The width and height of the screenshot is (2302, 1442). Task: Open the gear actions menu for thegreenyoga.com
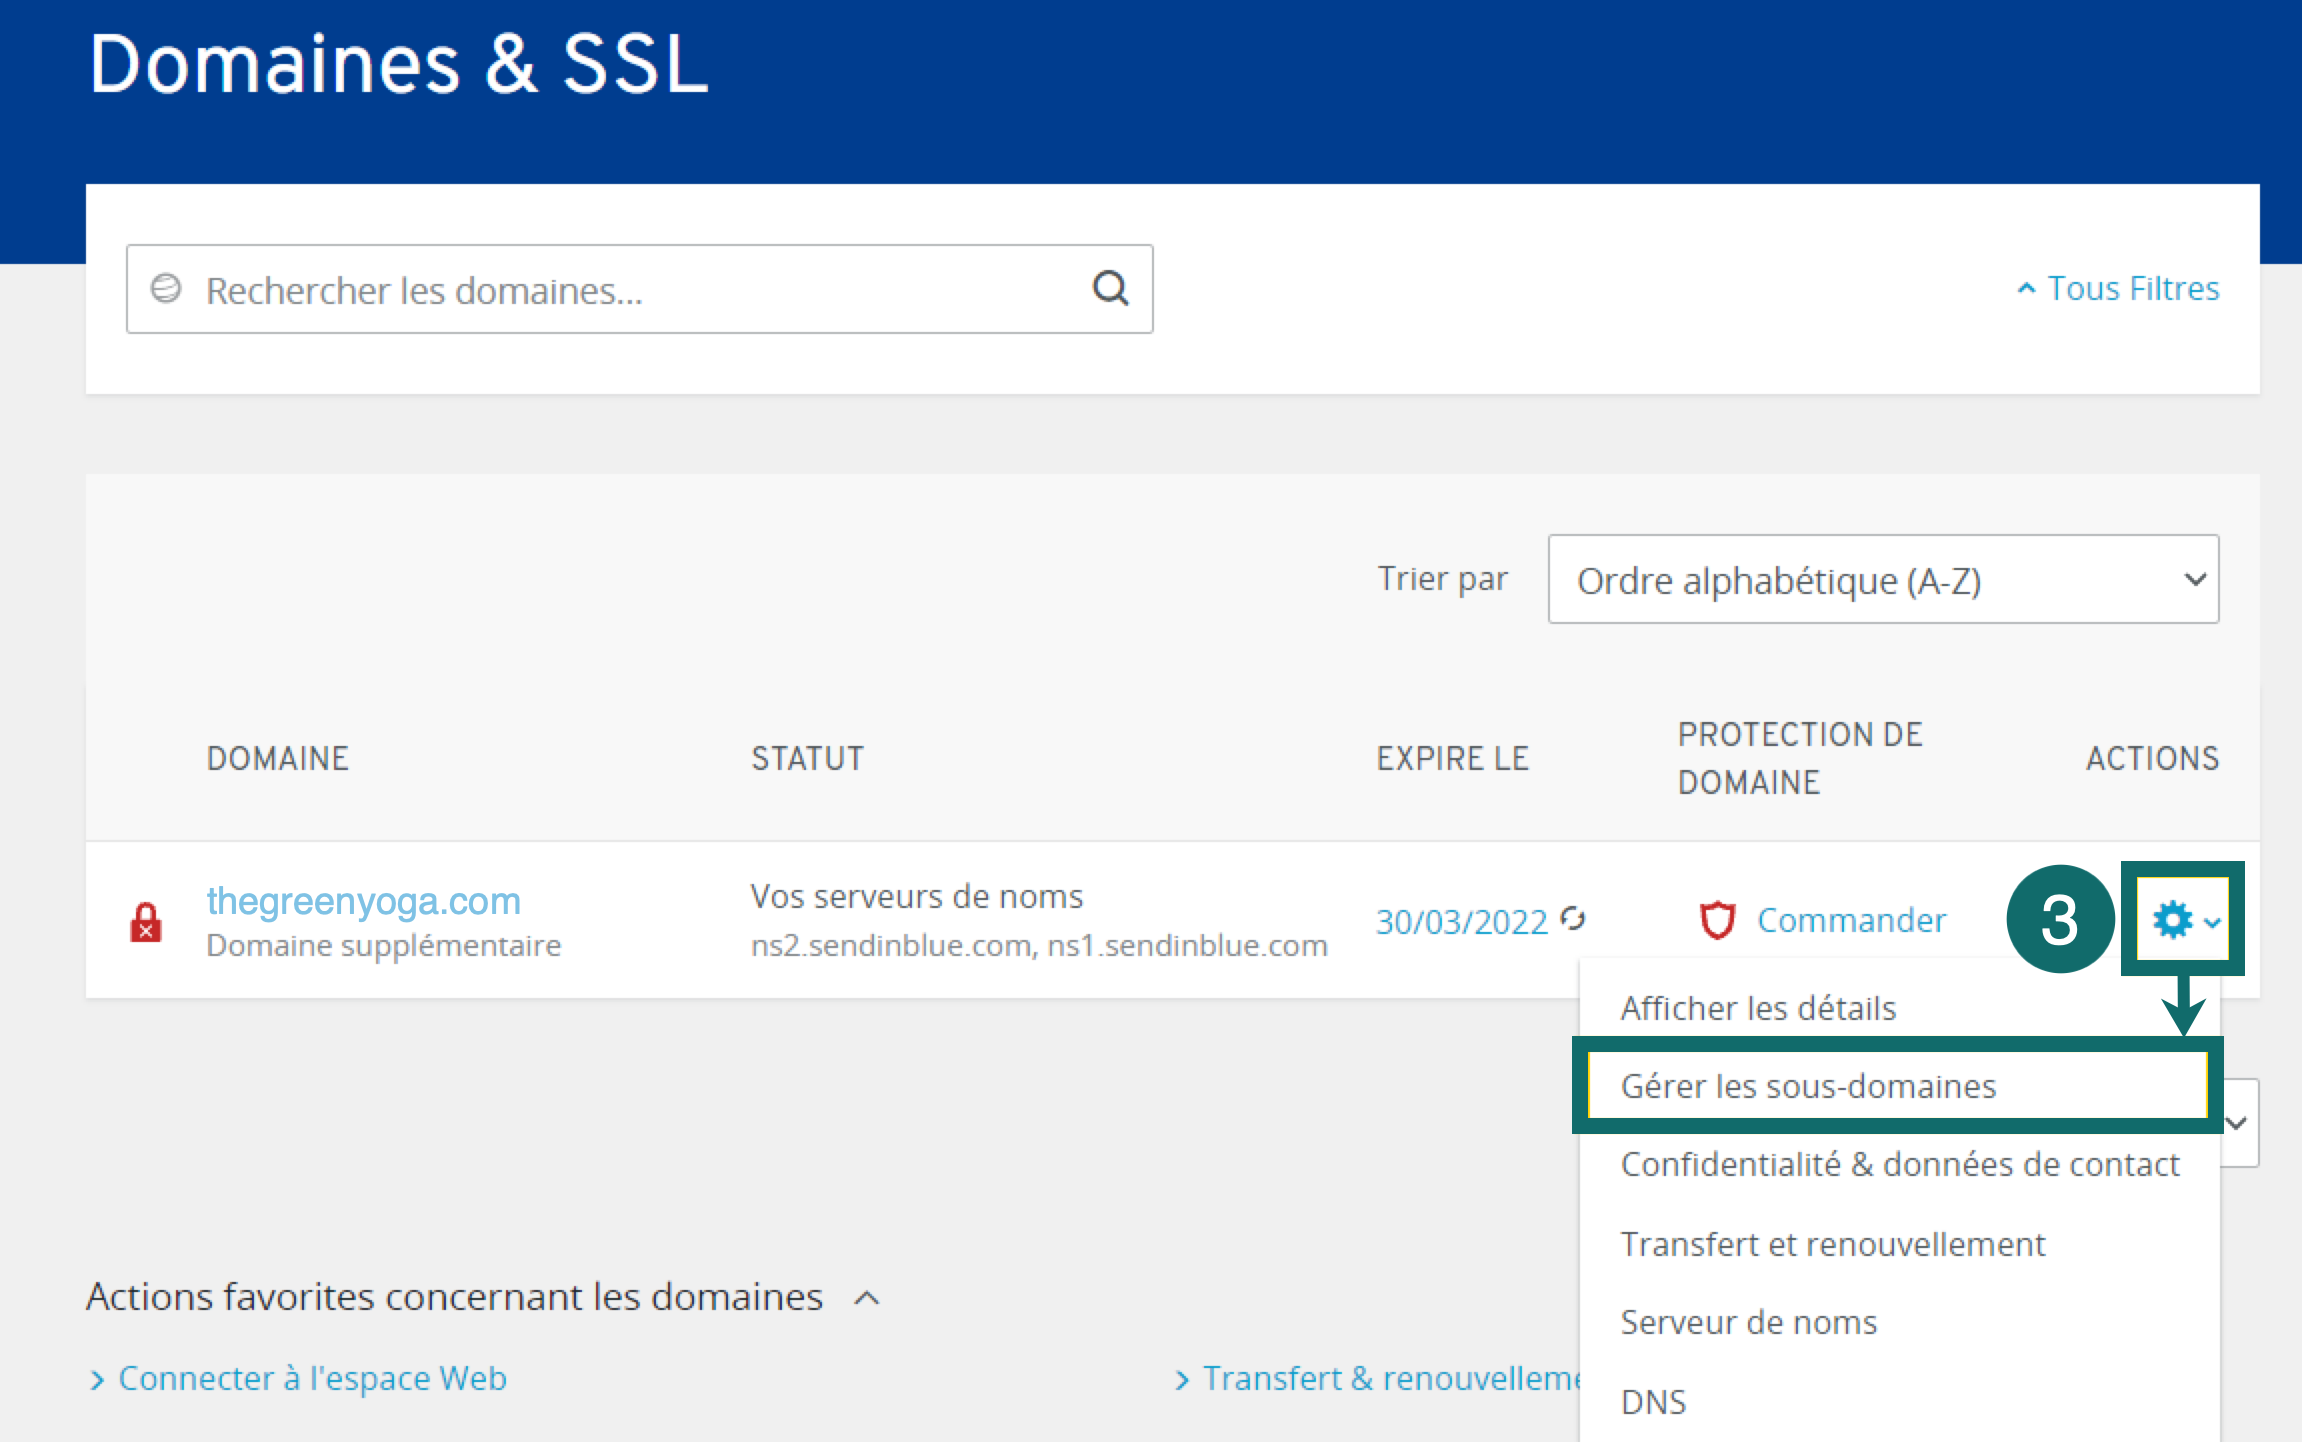(x=2184, y=920)
